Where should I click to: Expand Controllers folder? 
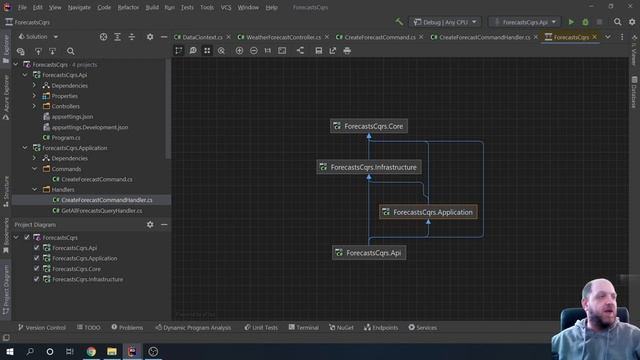[x=34, y=106]
